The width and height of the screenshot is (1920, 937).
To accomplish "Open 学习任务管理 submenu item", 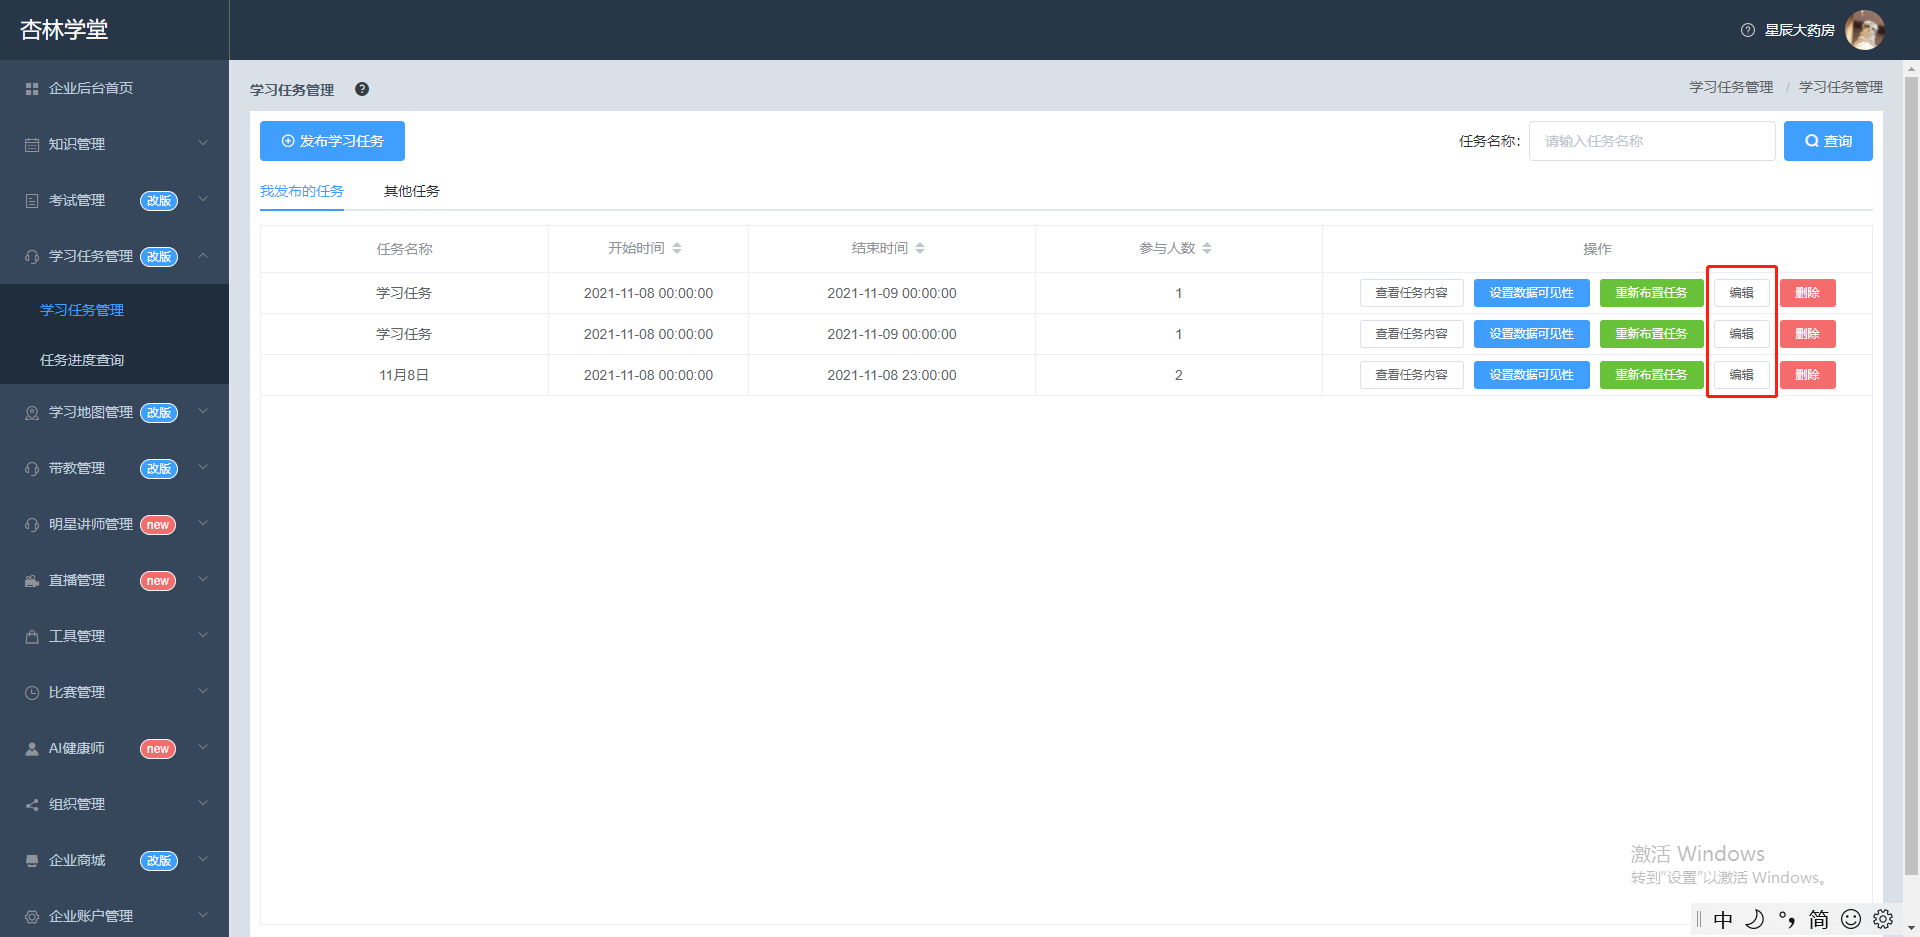I will (82, 310).
